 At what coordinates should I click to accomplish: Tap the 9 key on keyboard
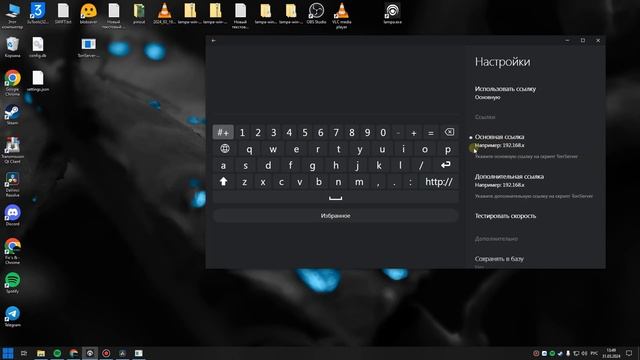pos(367,132)
